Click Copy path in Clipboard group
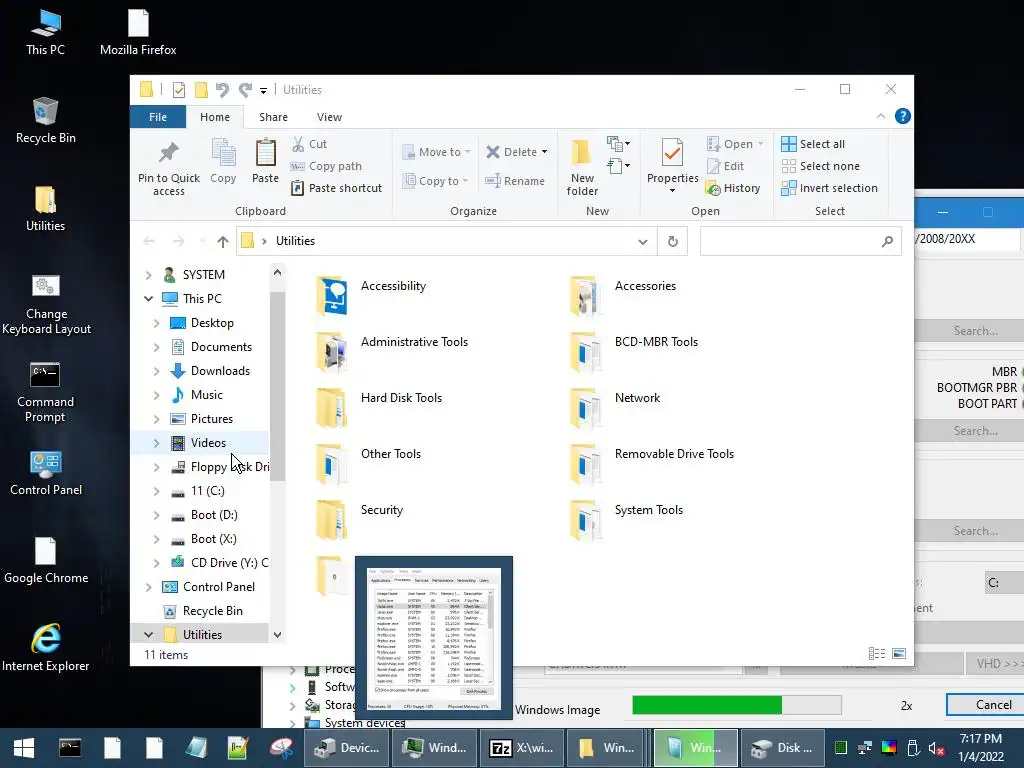The image size is (1024, 768). click(x=326, y=166)
